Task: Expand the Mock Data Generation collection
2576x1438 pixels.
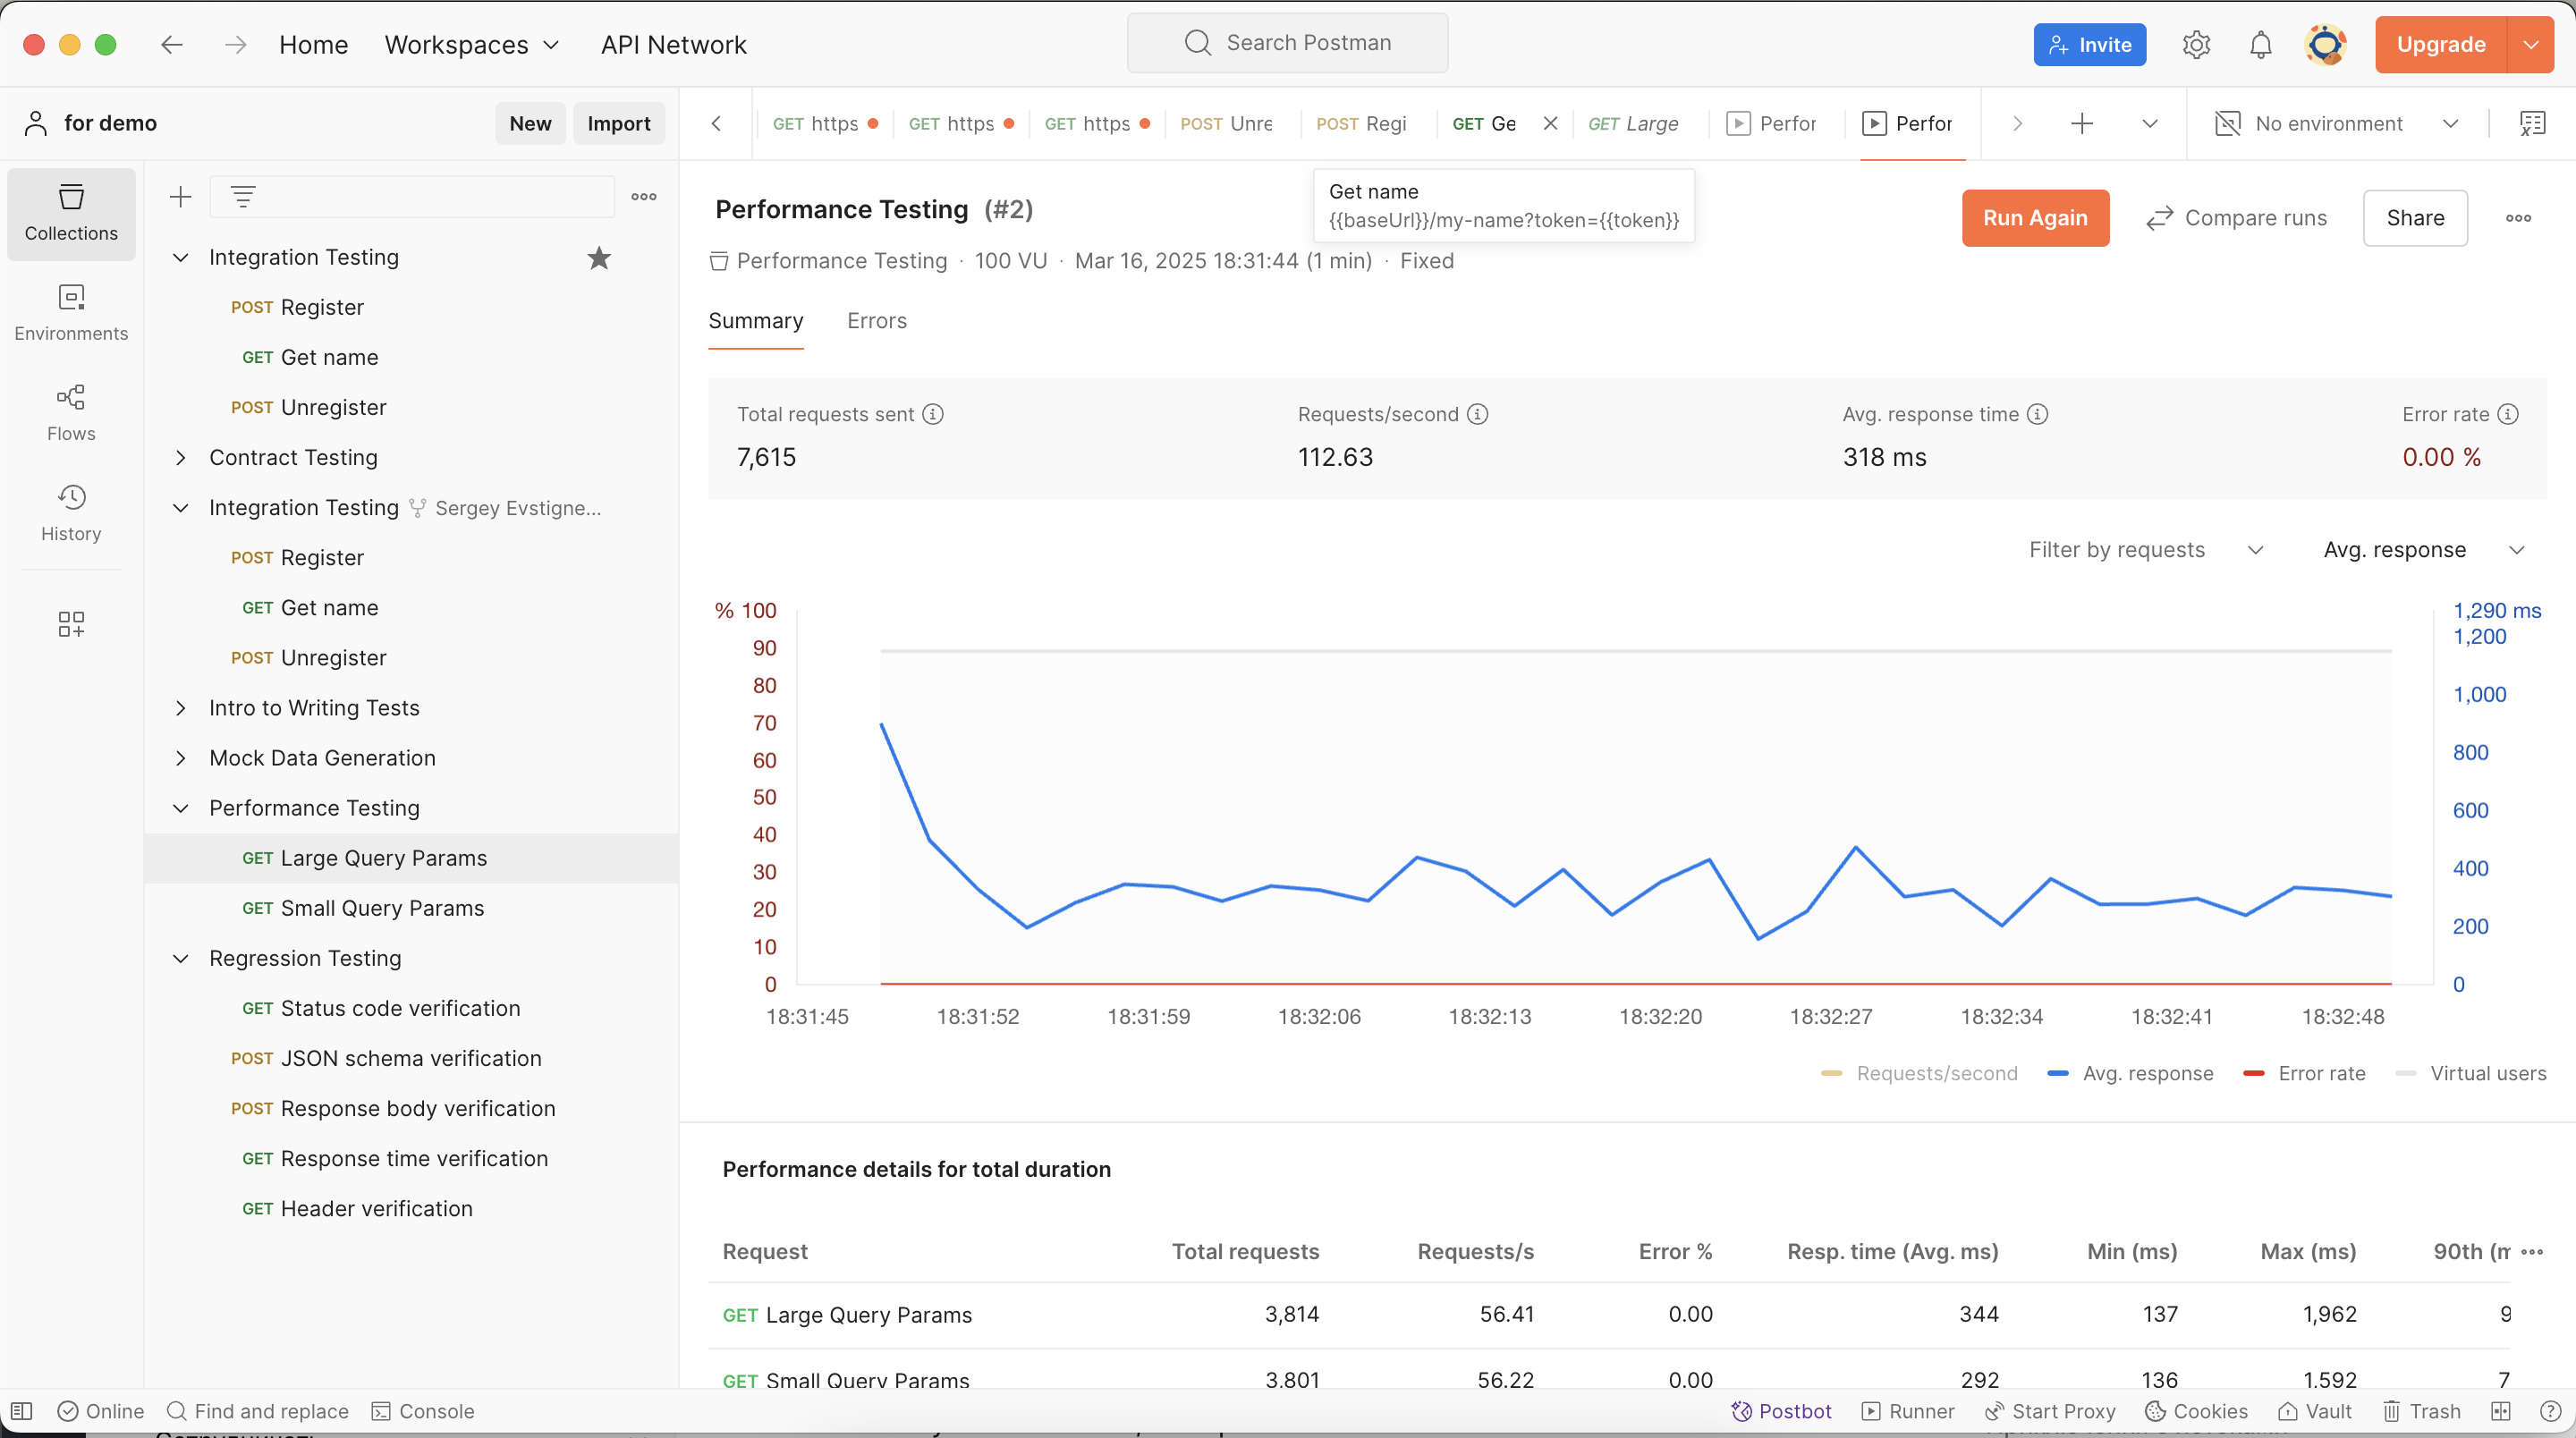Action: pyautogui.click(x=181, y=758)
